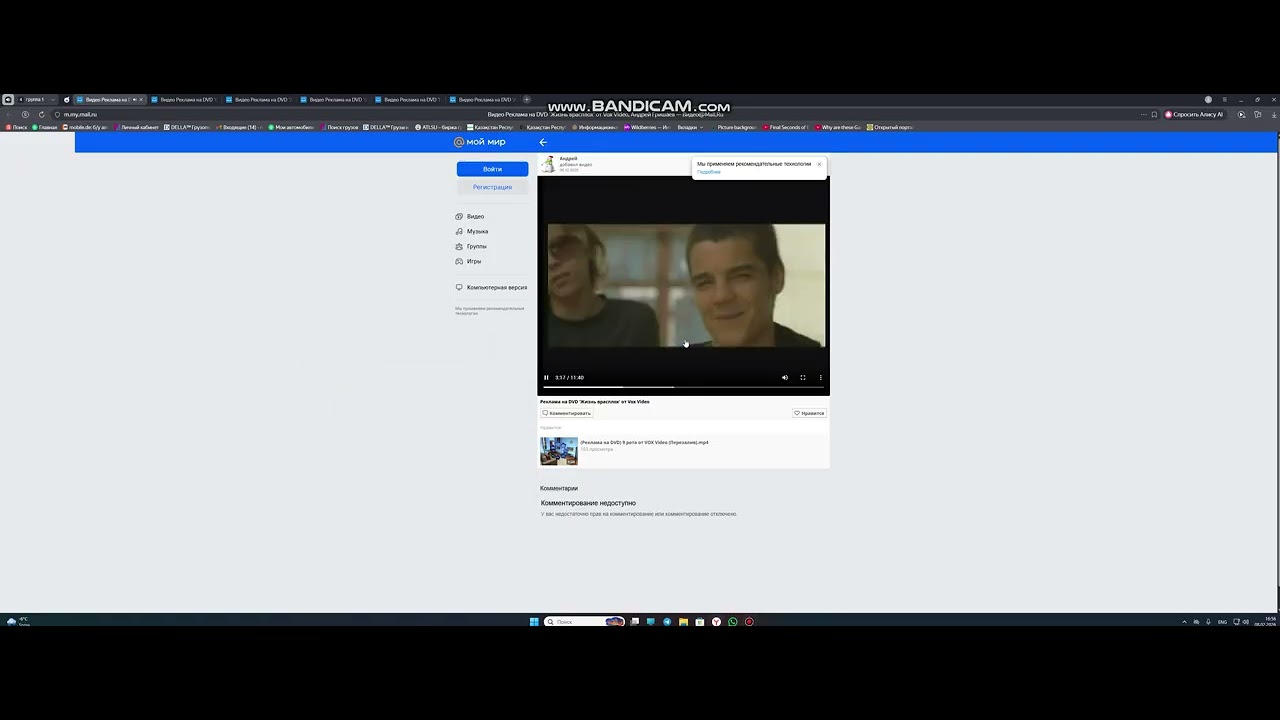Open Музыка in the left sidebar
This screenshot has width=1280, height=720.
[472, 231]
